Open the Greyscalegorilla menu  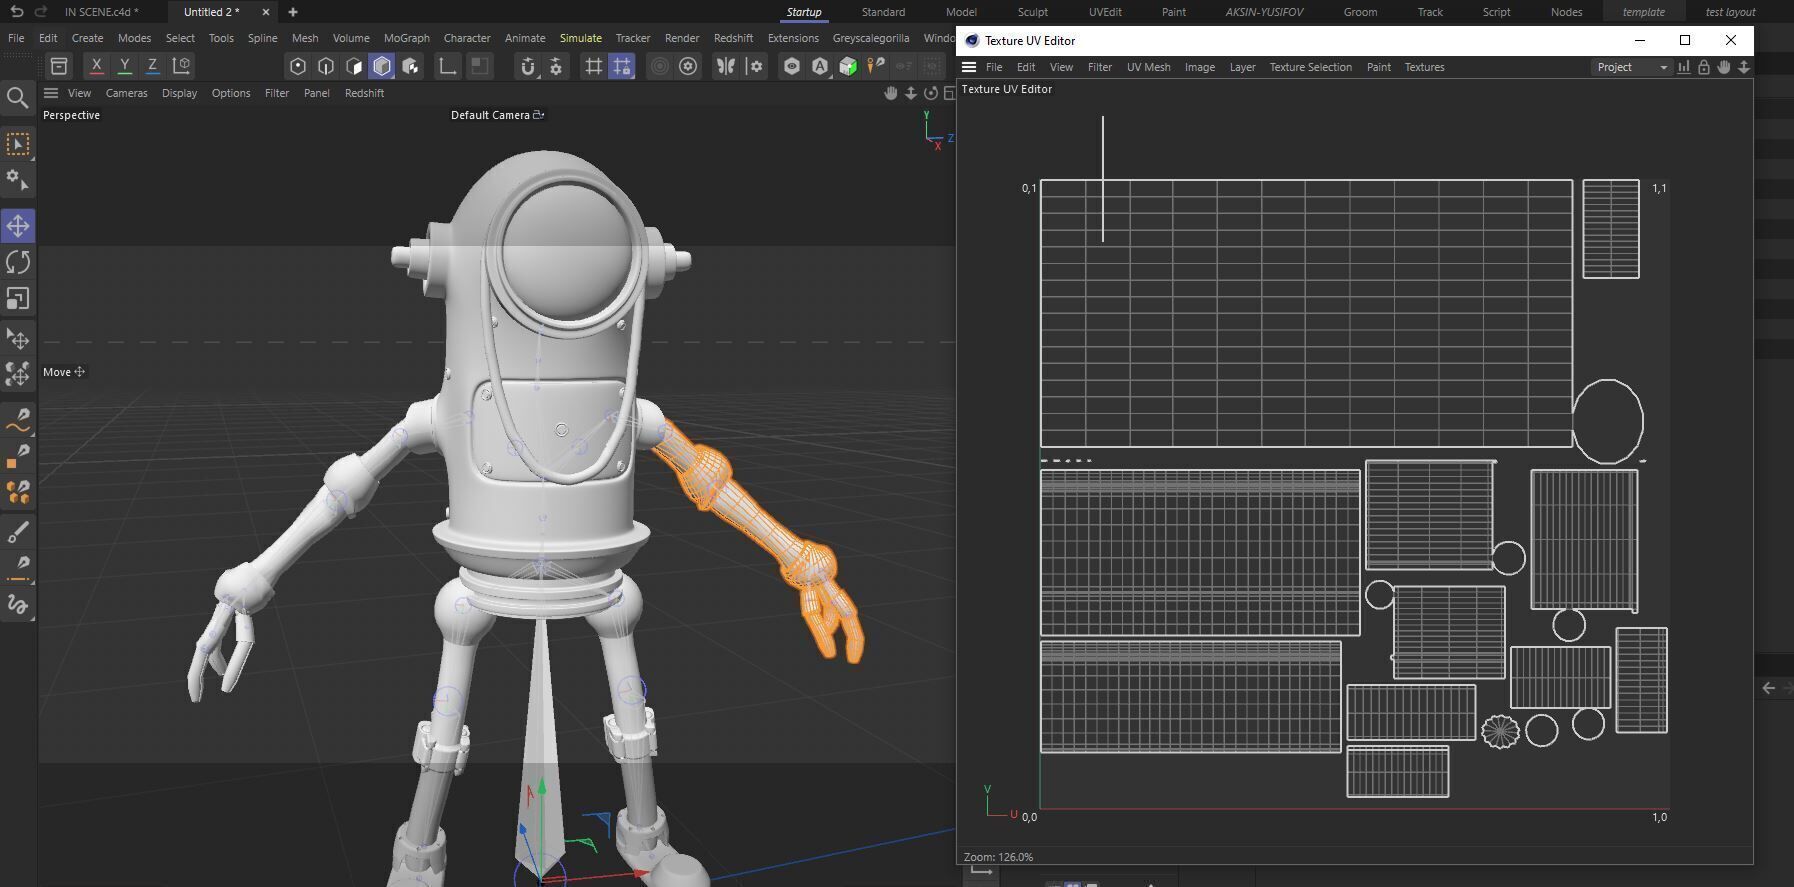click(x=871, y=38)
